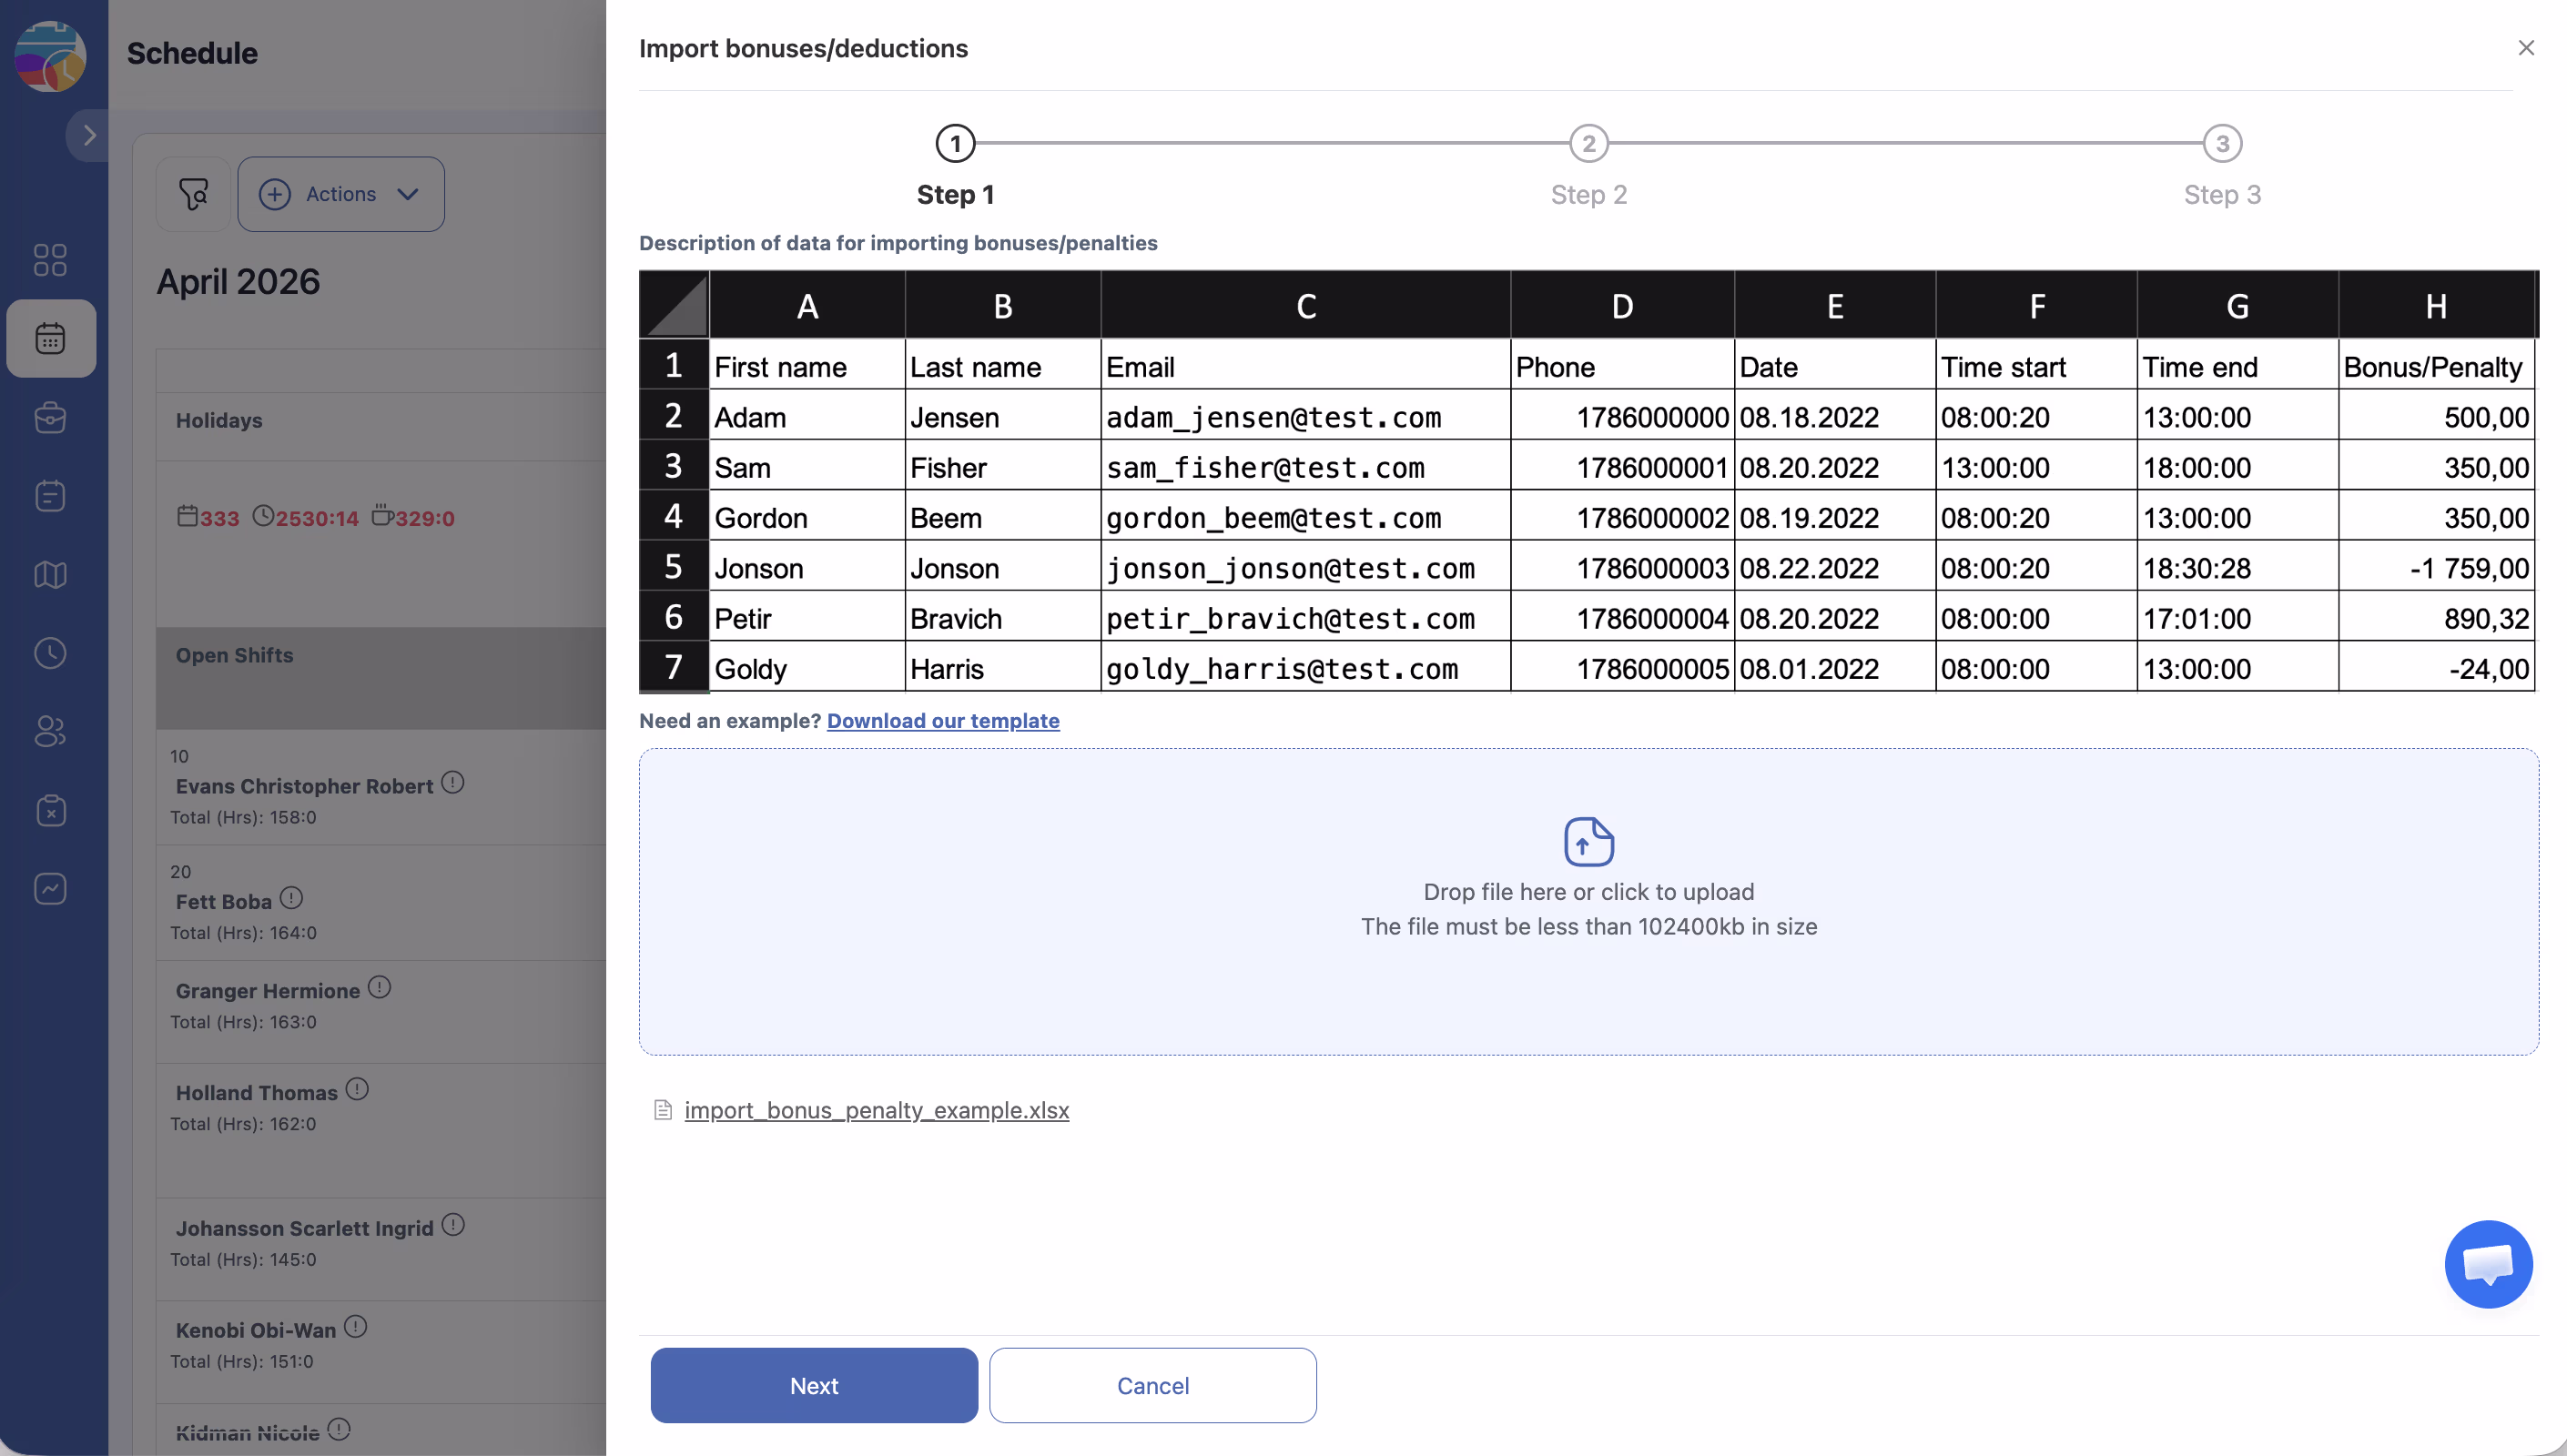The image size is (2567, 1456).
Task: Show info for Granger Hermione
Action: [x=379, y=988]
